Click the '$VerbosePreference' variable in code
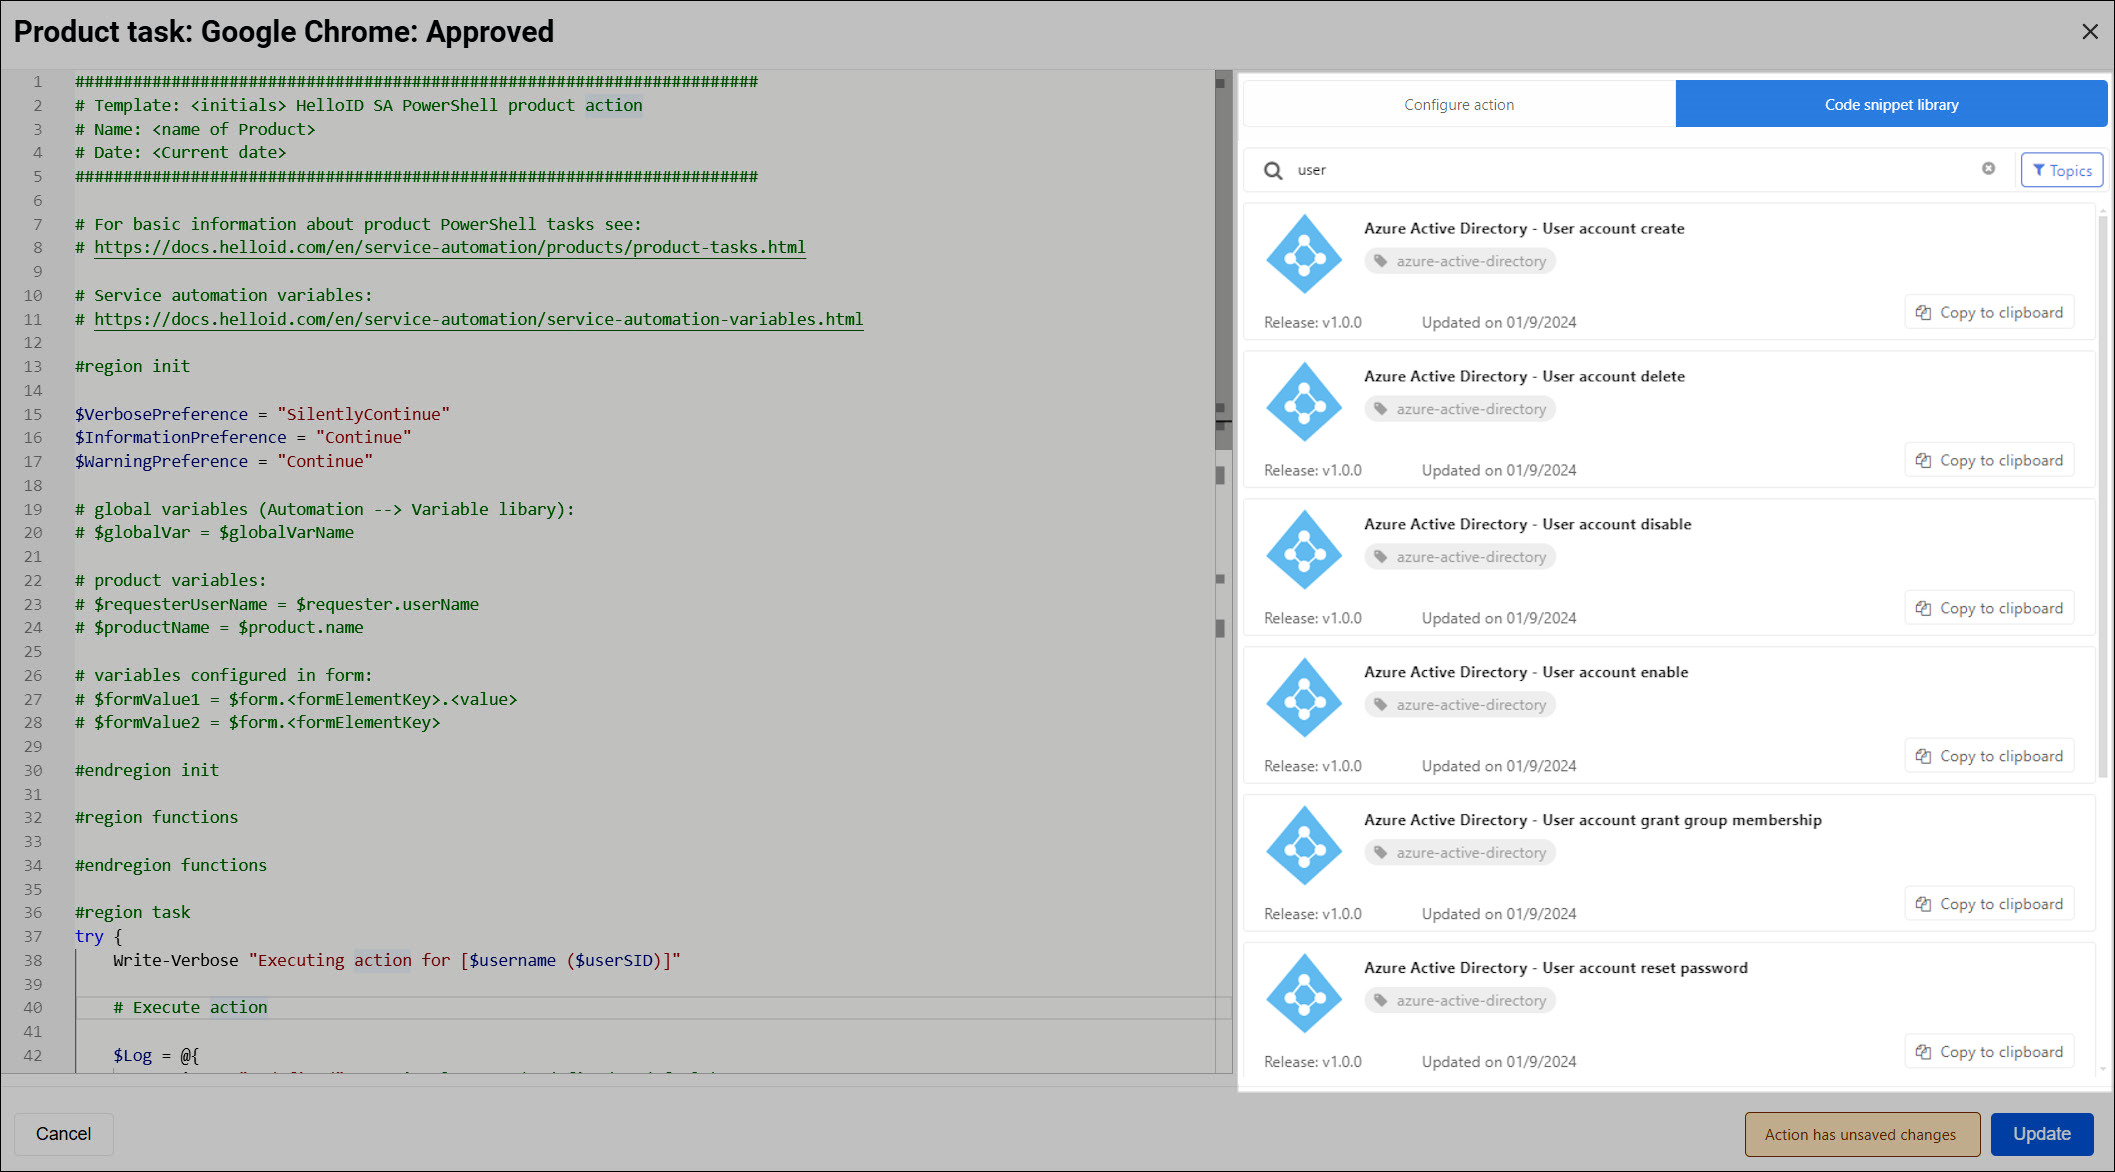 (x=161, y=414)
